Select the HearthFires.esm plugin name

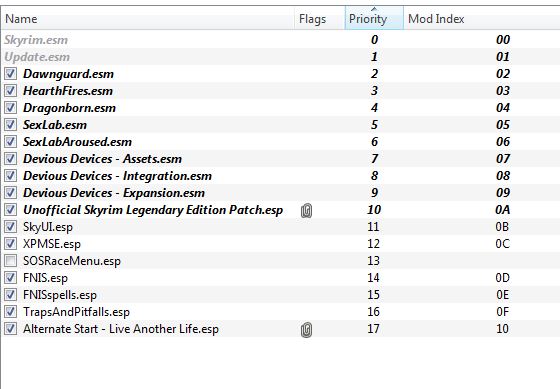[68, 91]
